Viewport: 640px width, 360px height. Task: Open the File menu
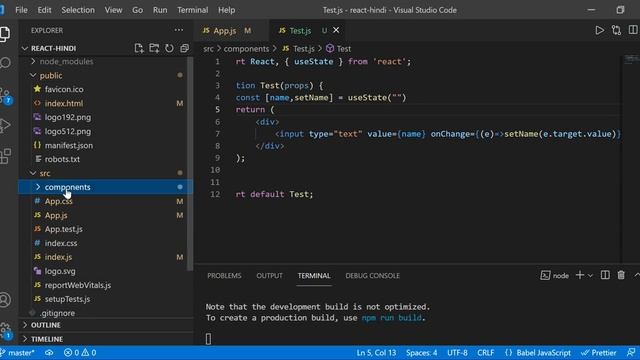coord(21,10)
